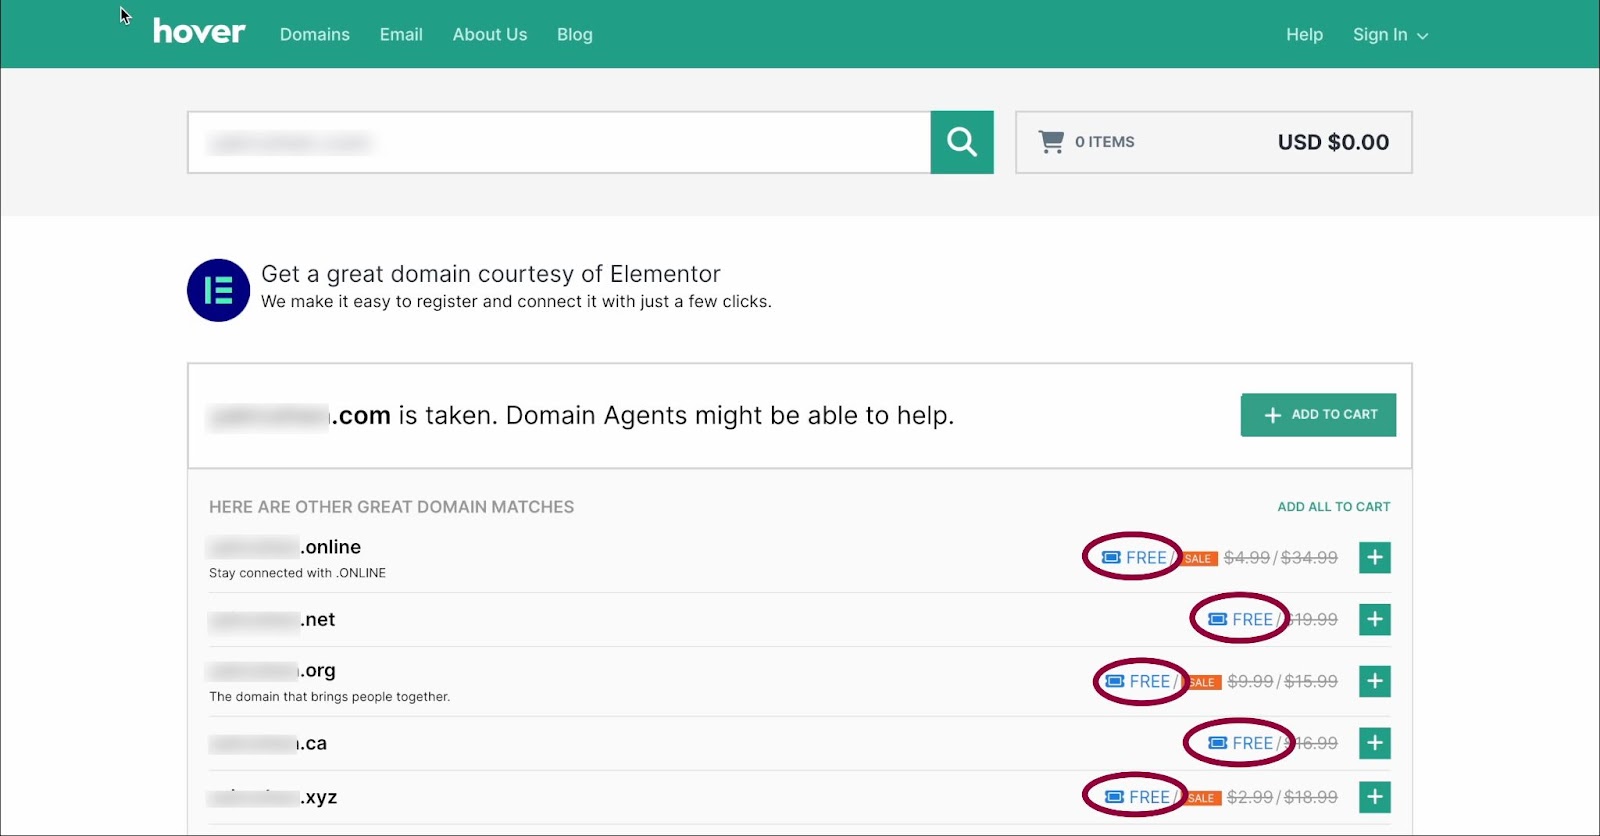Click the SALE badge on .org row
Viewport: 1600px width, 836px height.
1203,683
